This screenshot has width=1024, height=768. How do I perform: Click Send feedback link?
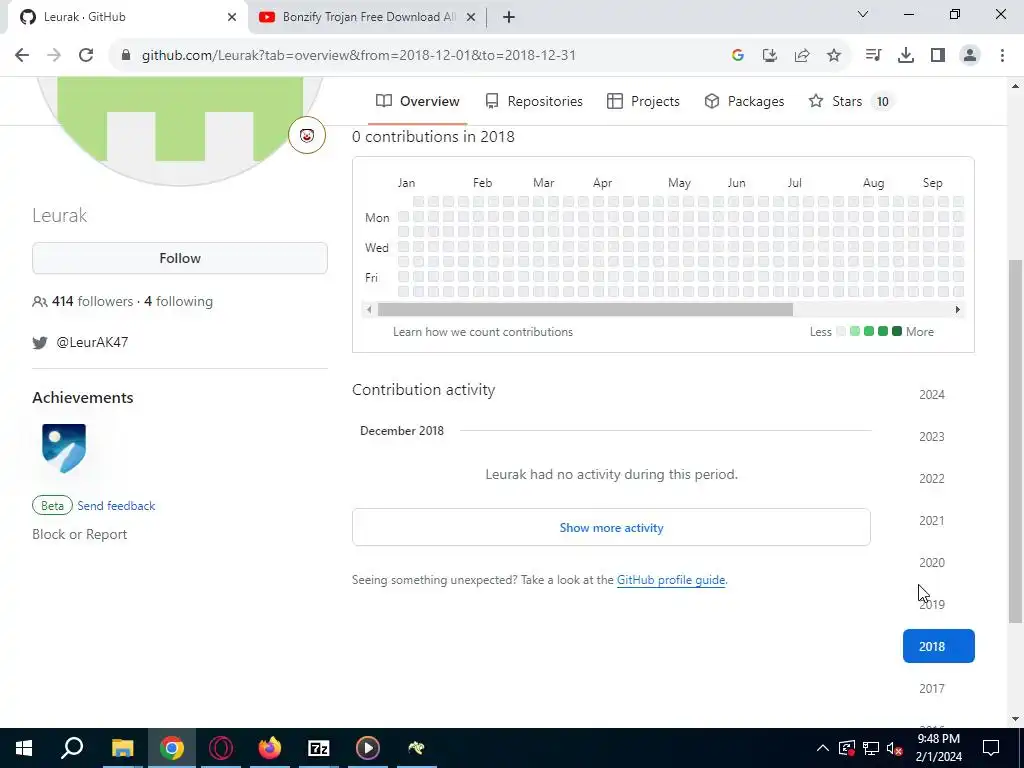tap(116, 505)
